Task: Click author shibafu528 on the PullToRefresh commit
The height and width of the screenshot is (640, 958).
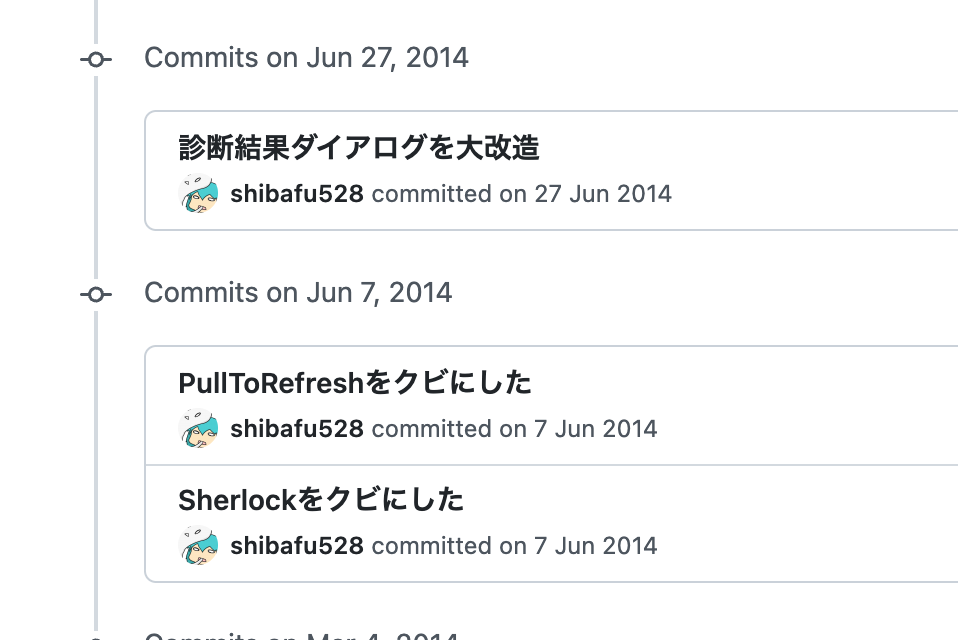Action: [296, 429]
